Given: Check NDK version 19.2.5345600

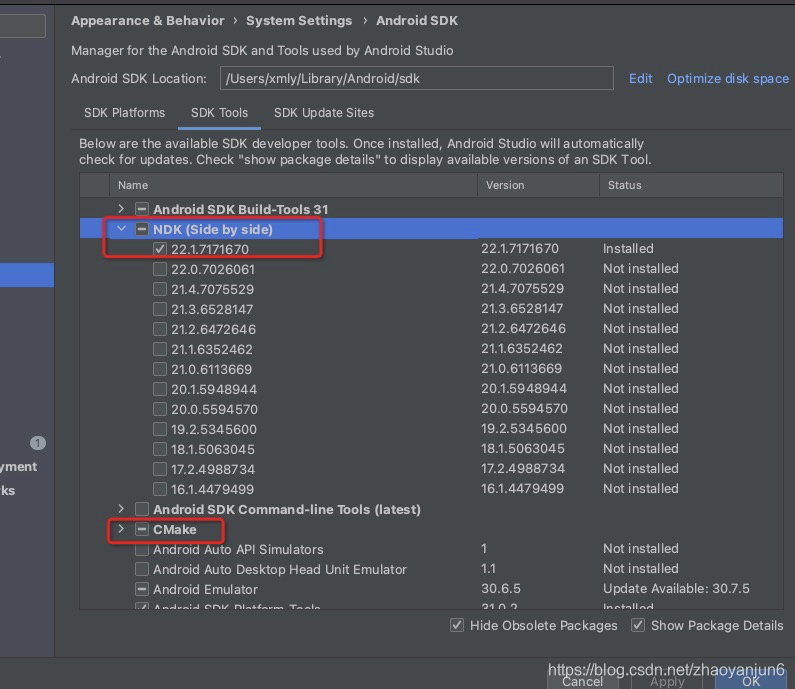Looking at the screenshot, I should 160,429.
